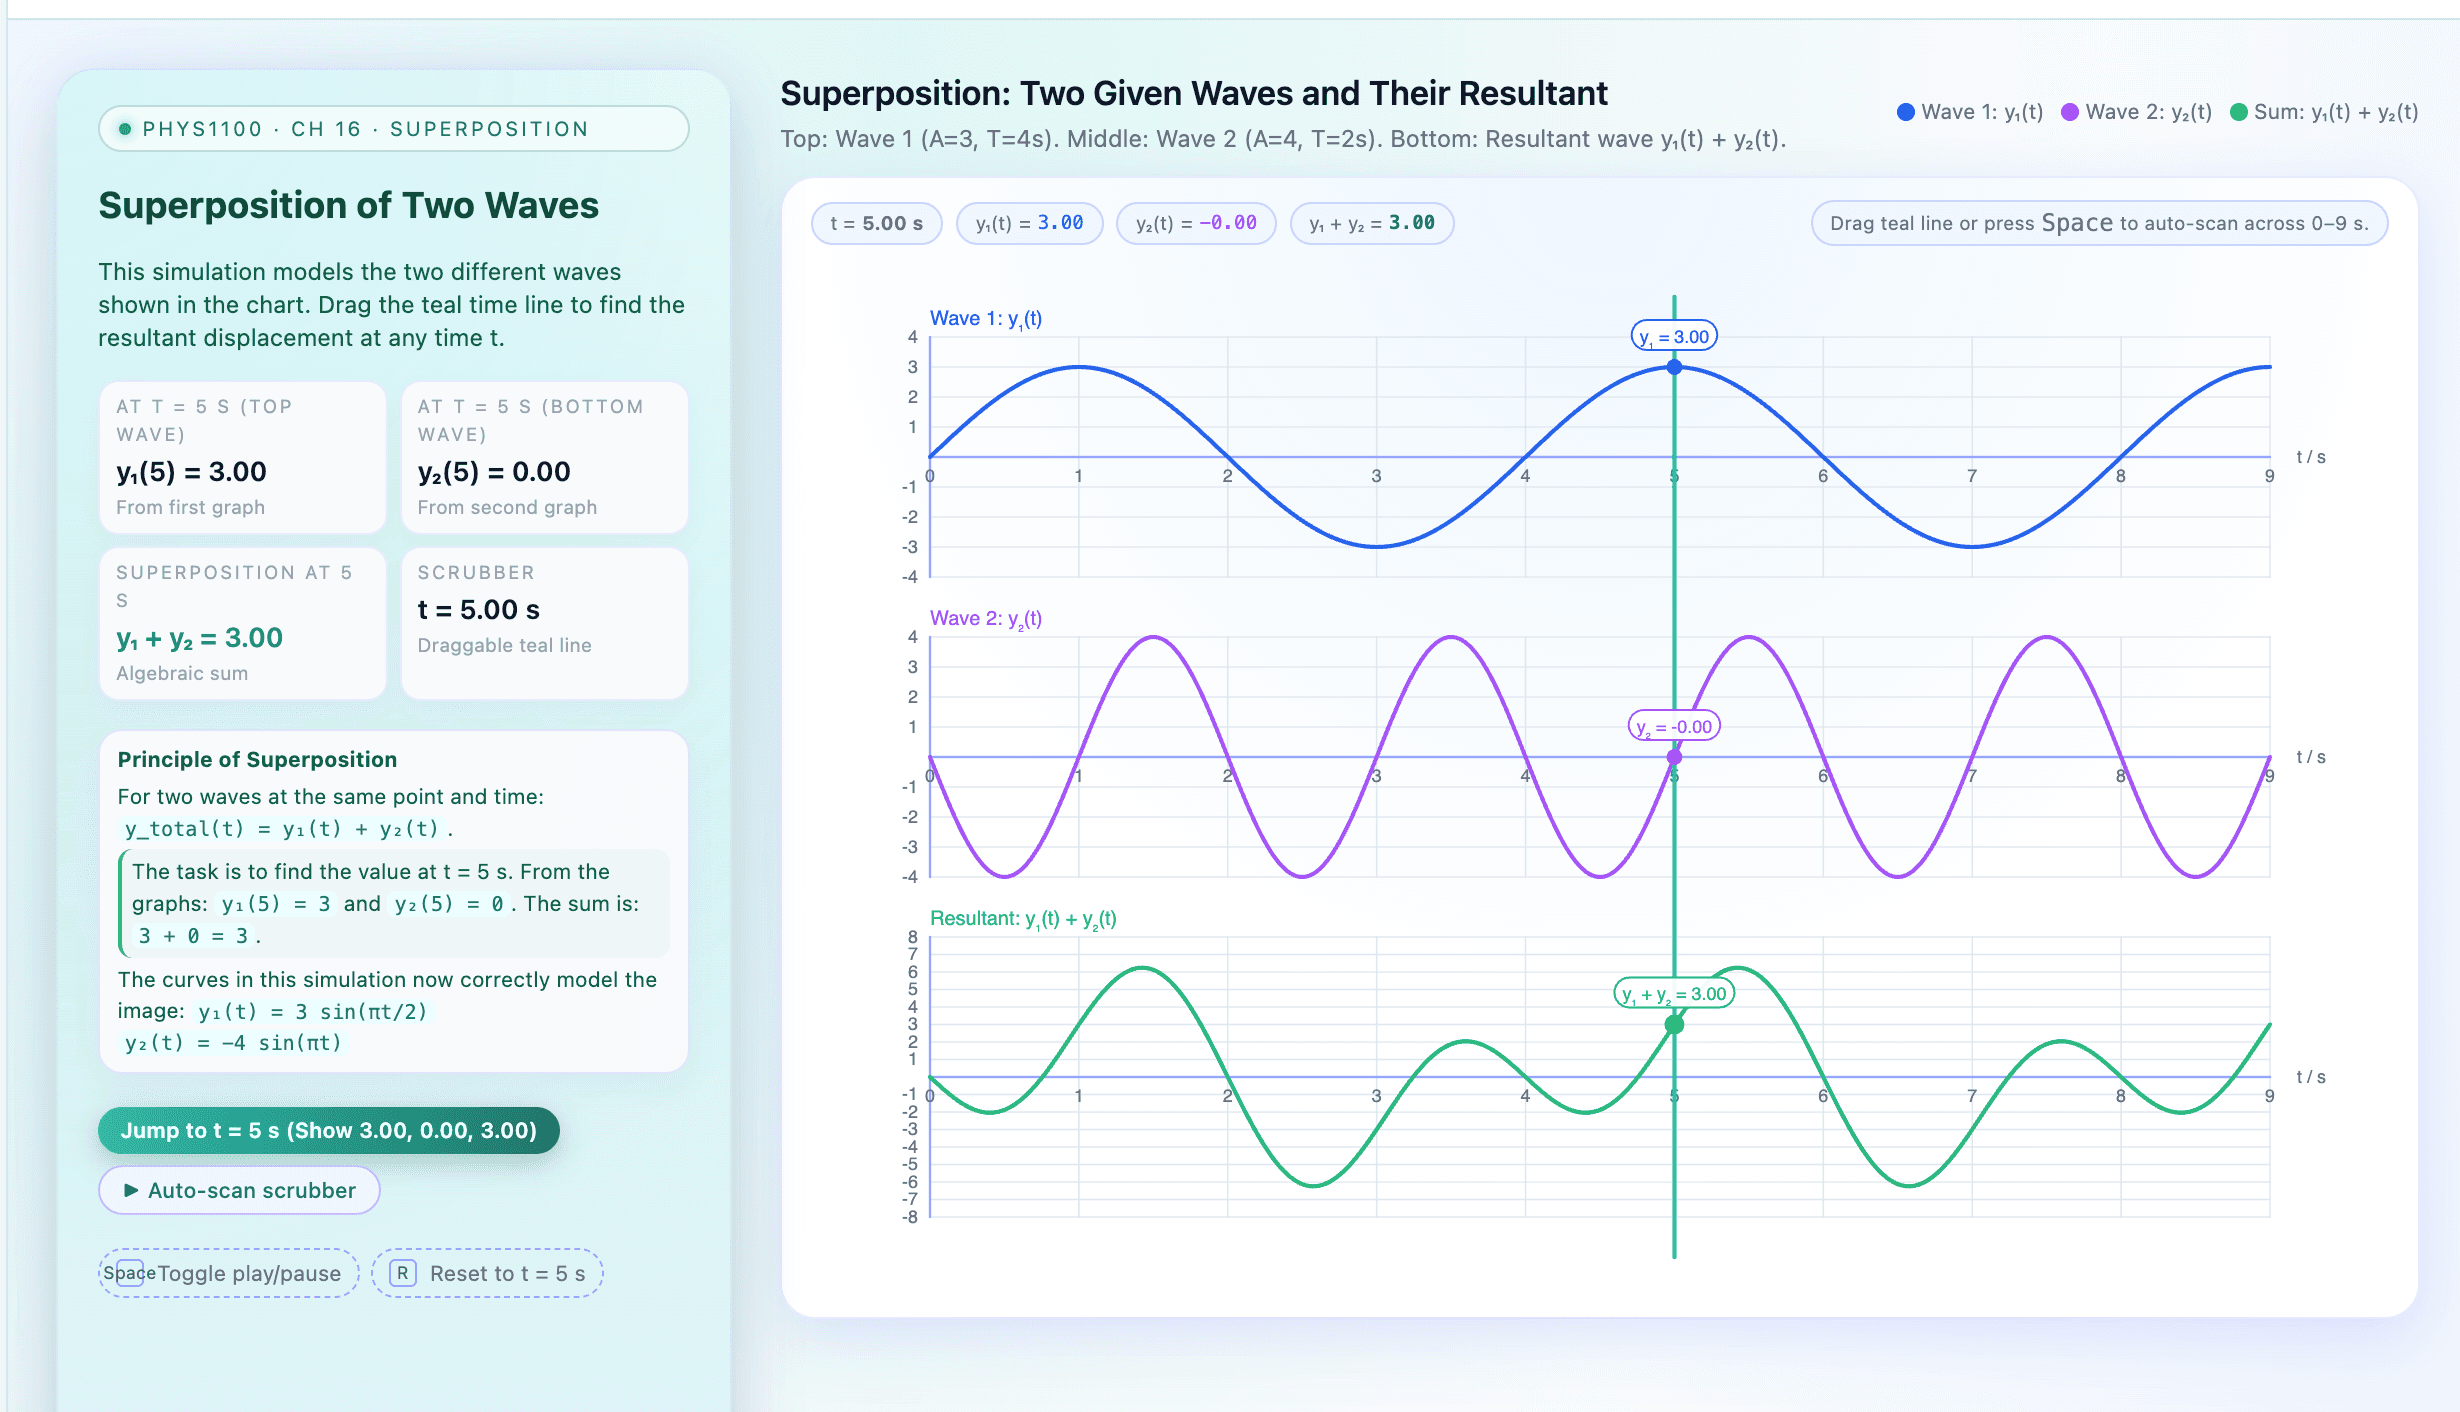2460x1412 pixels.
Task: Click the green marker dot on Resultant curve
Action: (1674, 1024)
